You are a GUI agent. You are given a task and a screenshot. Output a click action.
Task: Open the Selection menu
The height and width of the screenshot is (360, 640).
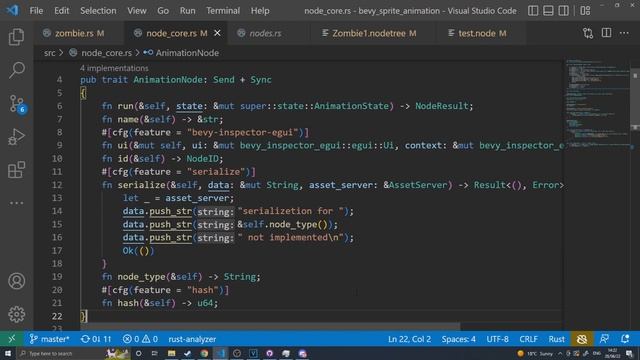click(98, 11)
